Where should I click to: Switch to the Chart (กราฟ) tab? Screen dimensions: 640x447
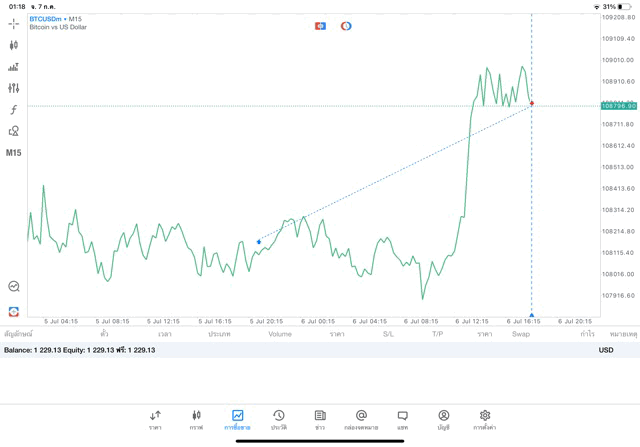click(x=196, y=419)
